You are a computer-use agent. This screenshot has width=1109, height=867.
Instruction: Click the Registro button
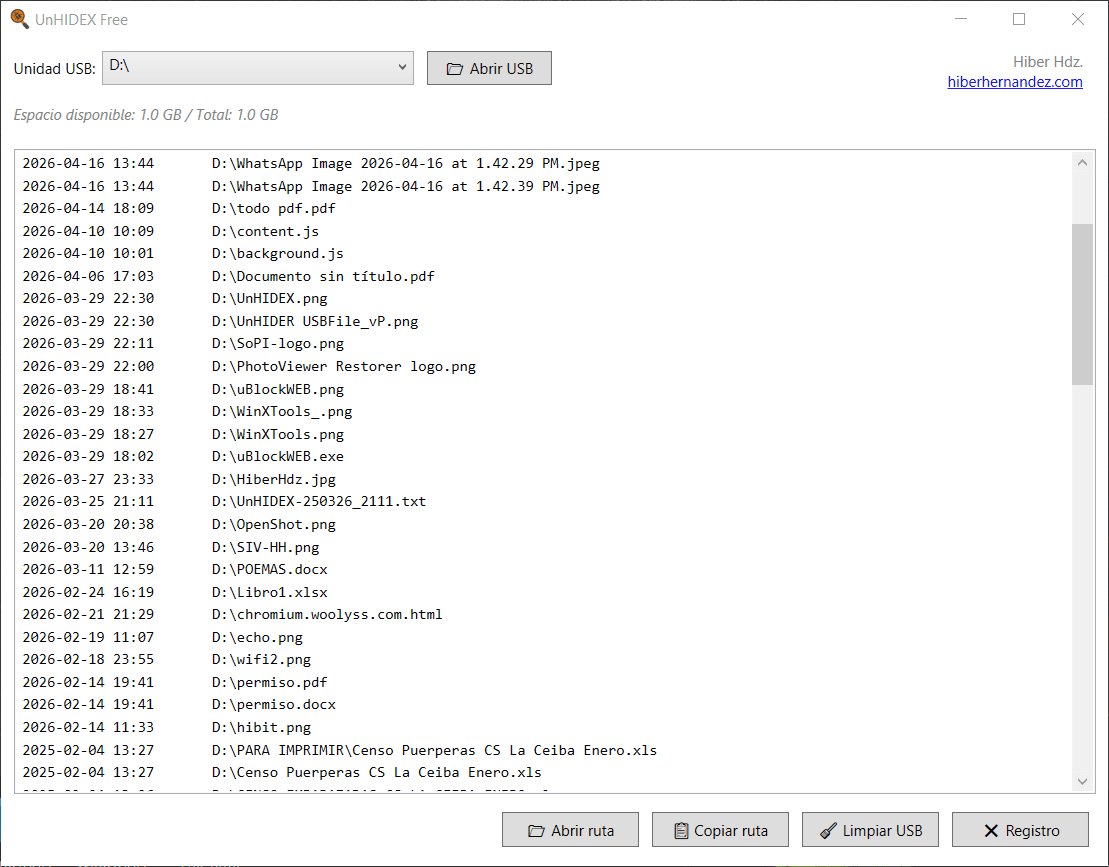click(1020, 829)
